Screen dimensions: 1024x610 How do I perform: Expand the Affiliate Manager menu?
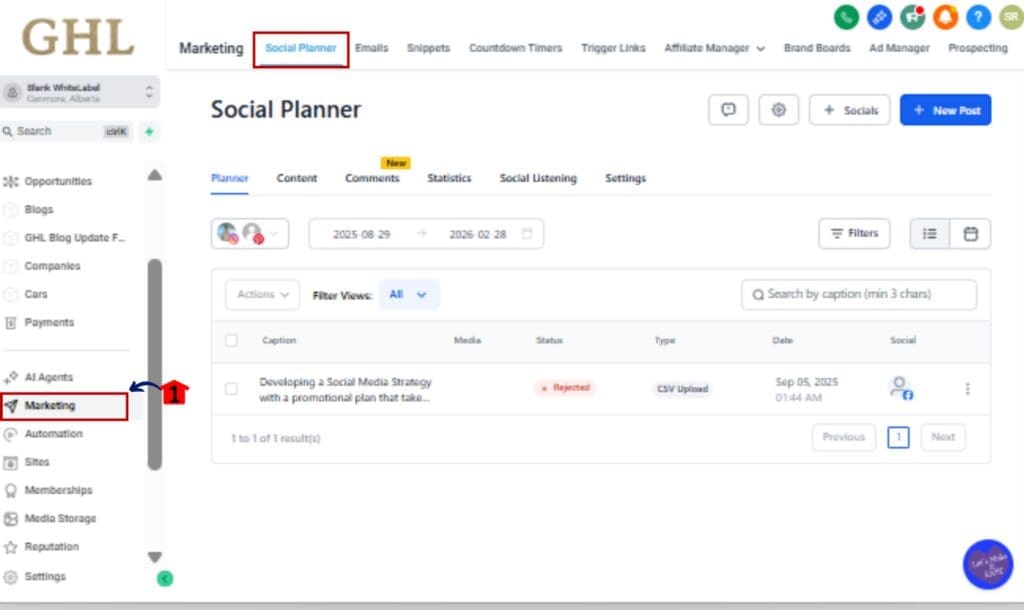[714, 48]
